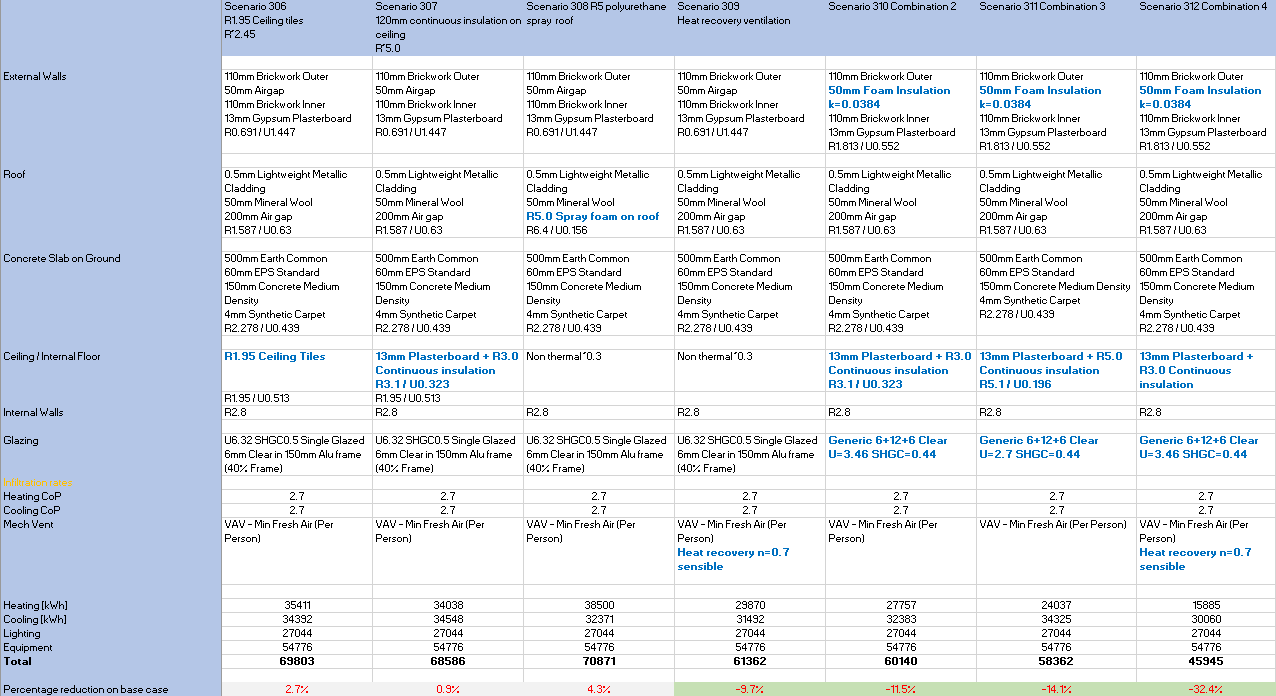Select the Mech Vent row label

click(30, 524)
